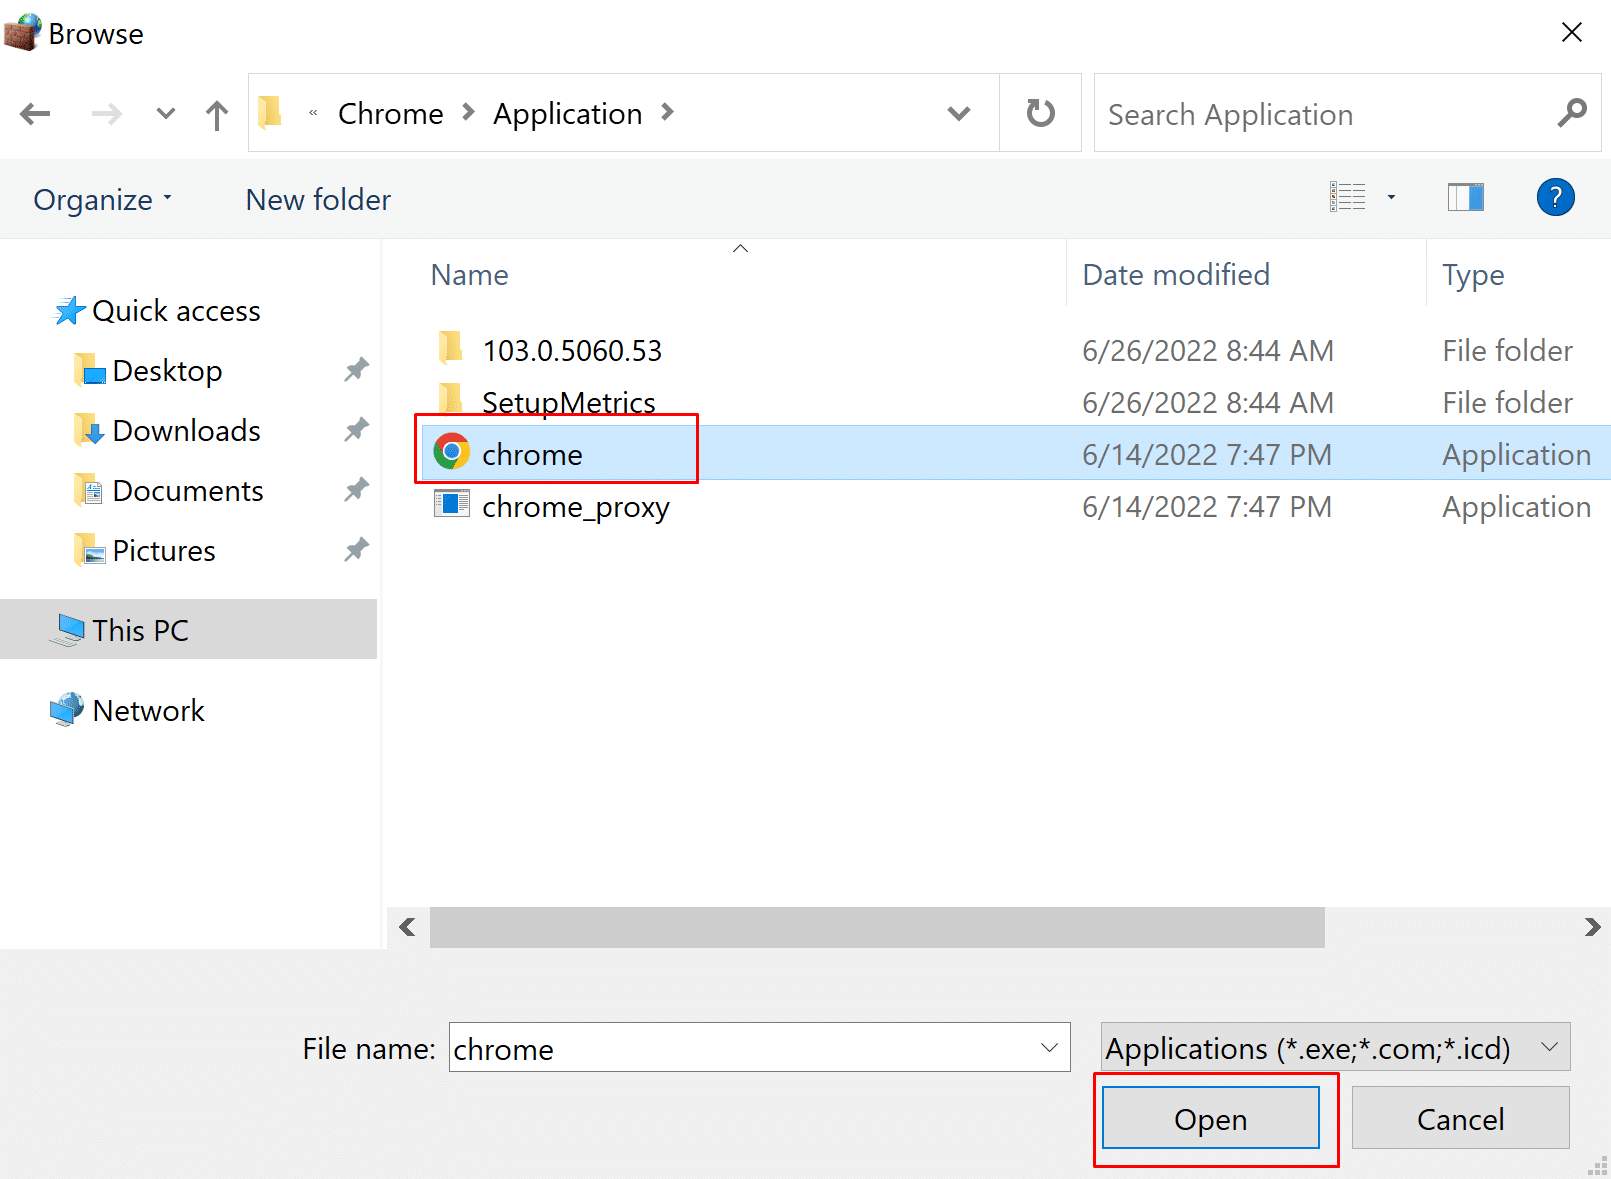Click the Cancel button
Image resolution: width=1611 pixels, height=1179 pixels.
[x=1460, y=1118]
